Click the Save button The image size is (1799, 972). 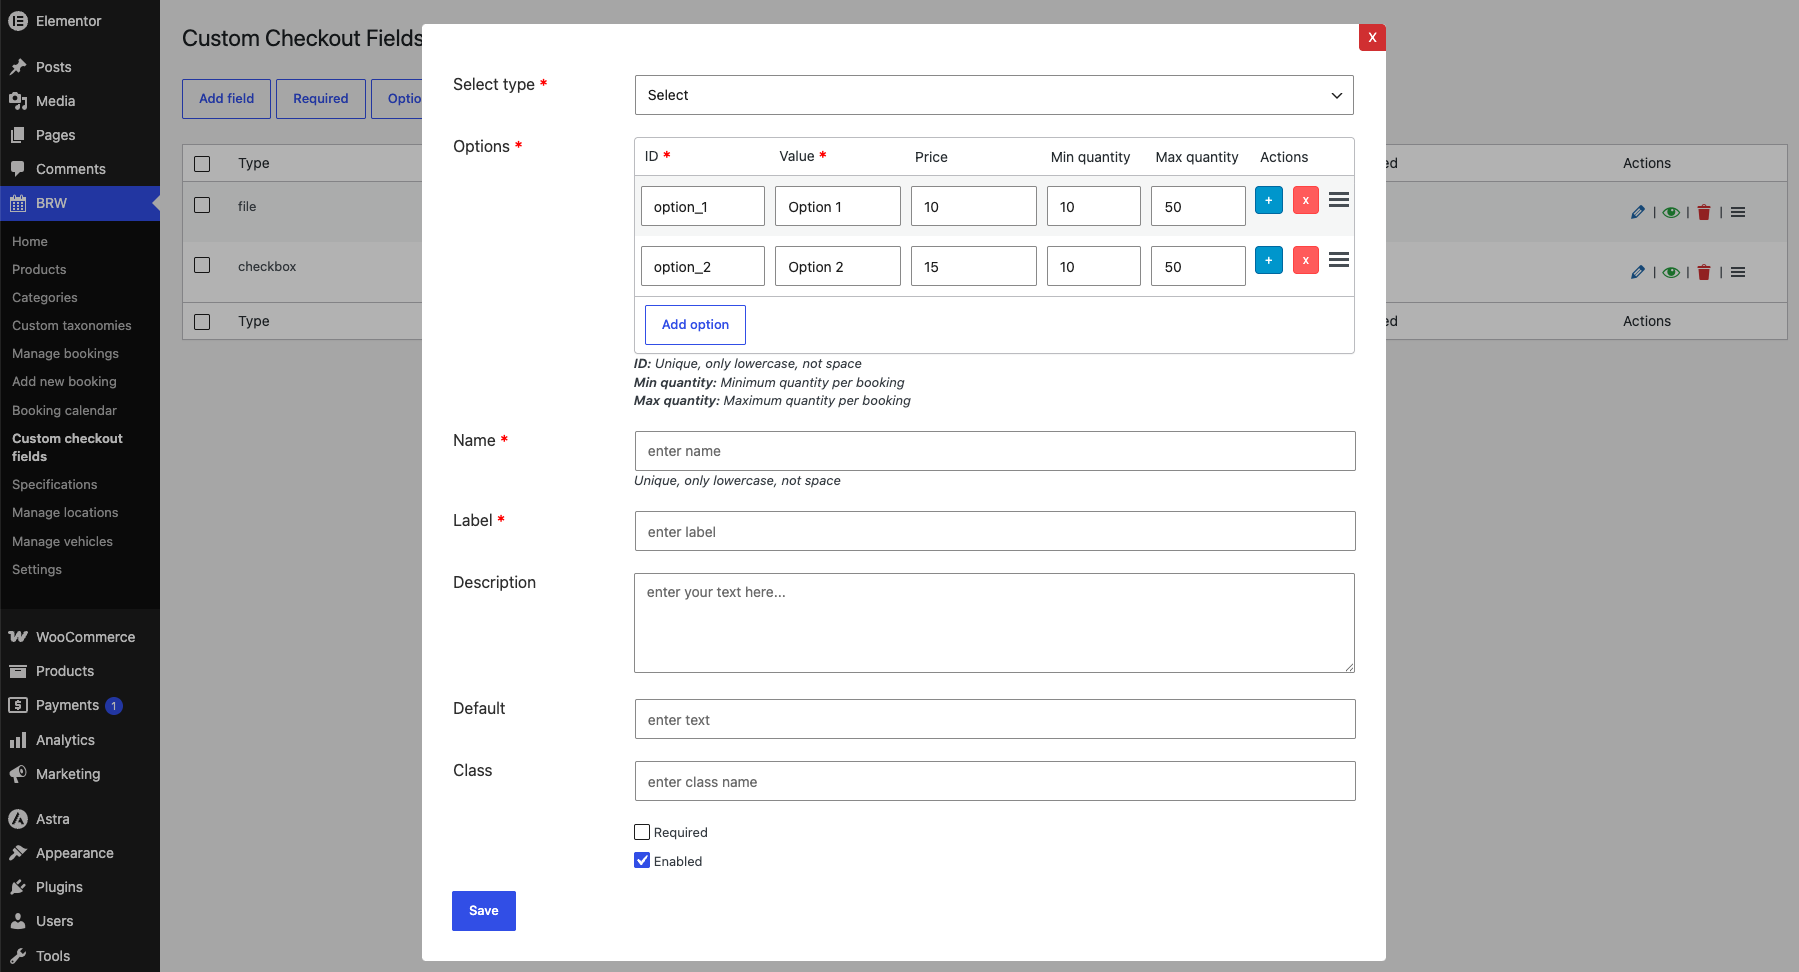tap(484, 911)
